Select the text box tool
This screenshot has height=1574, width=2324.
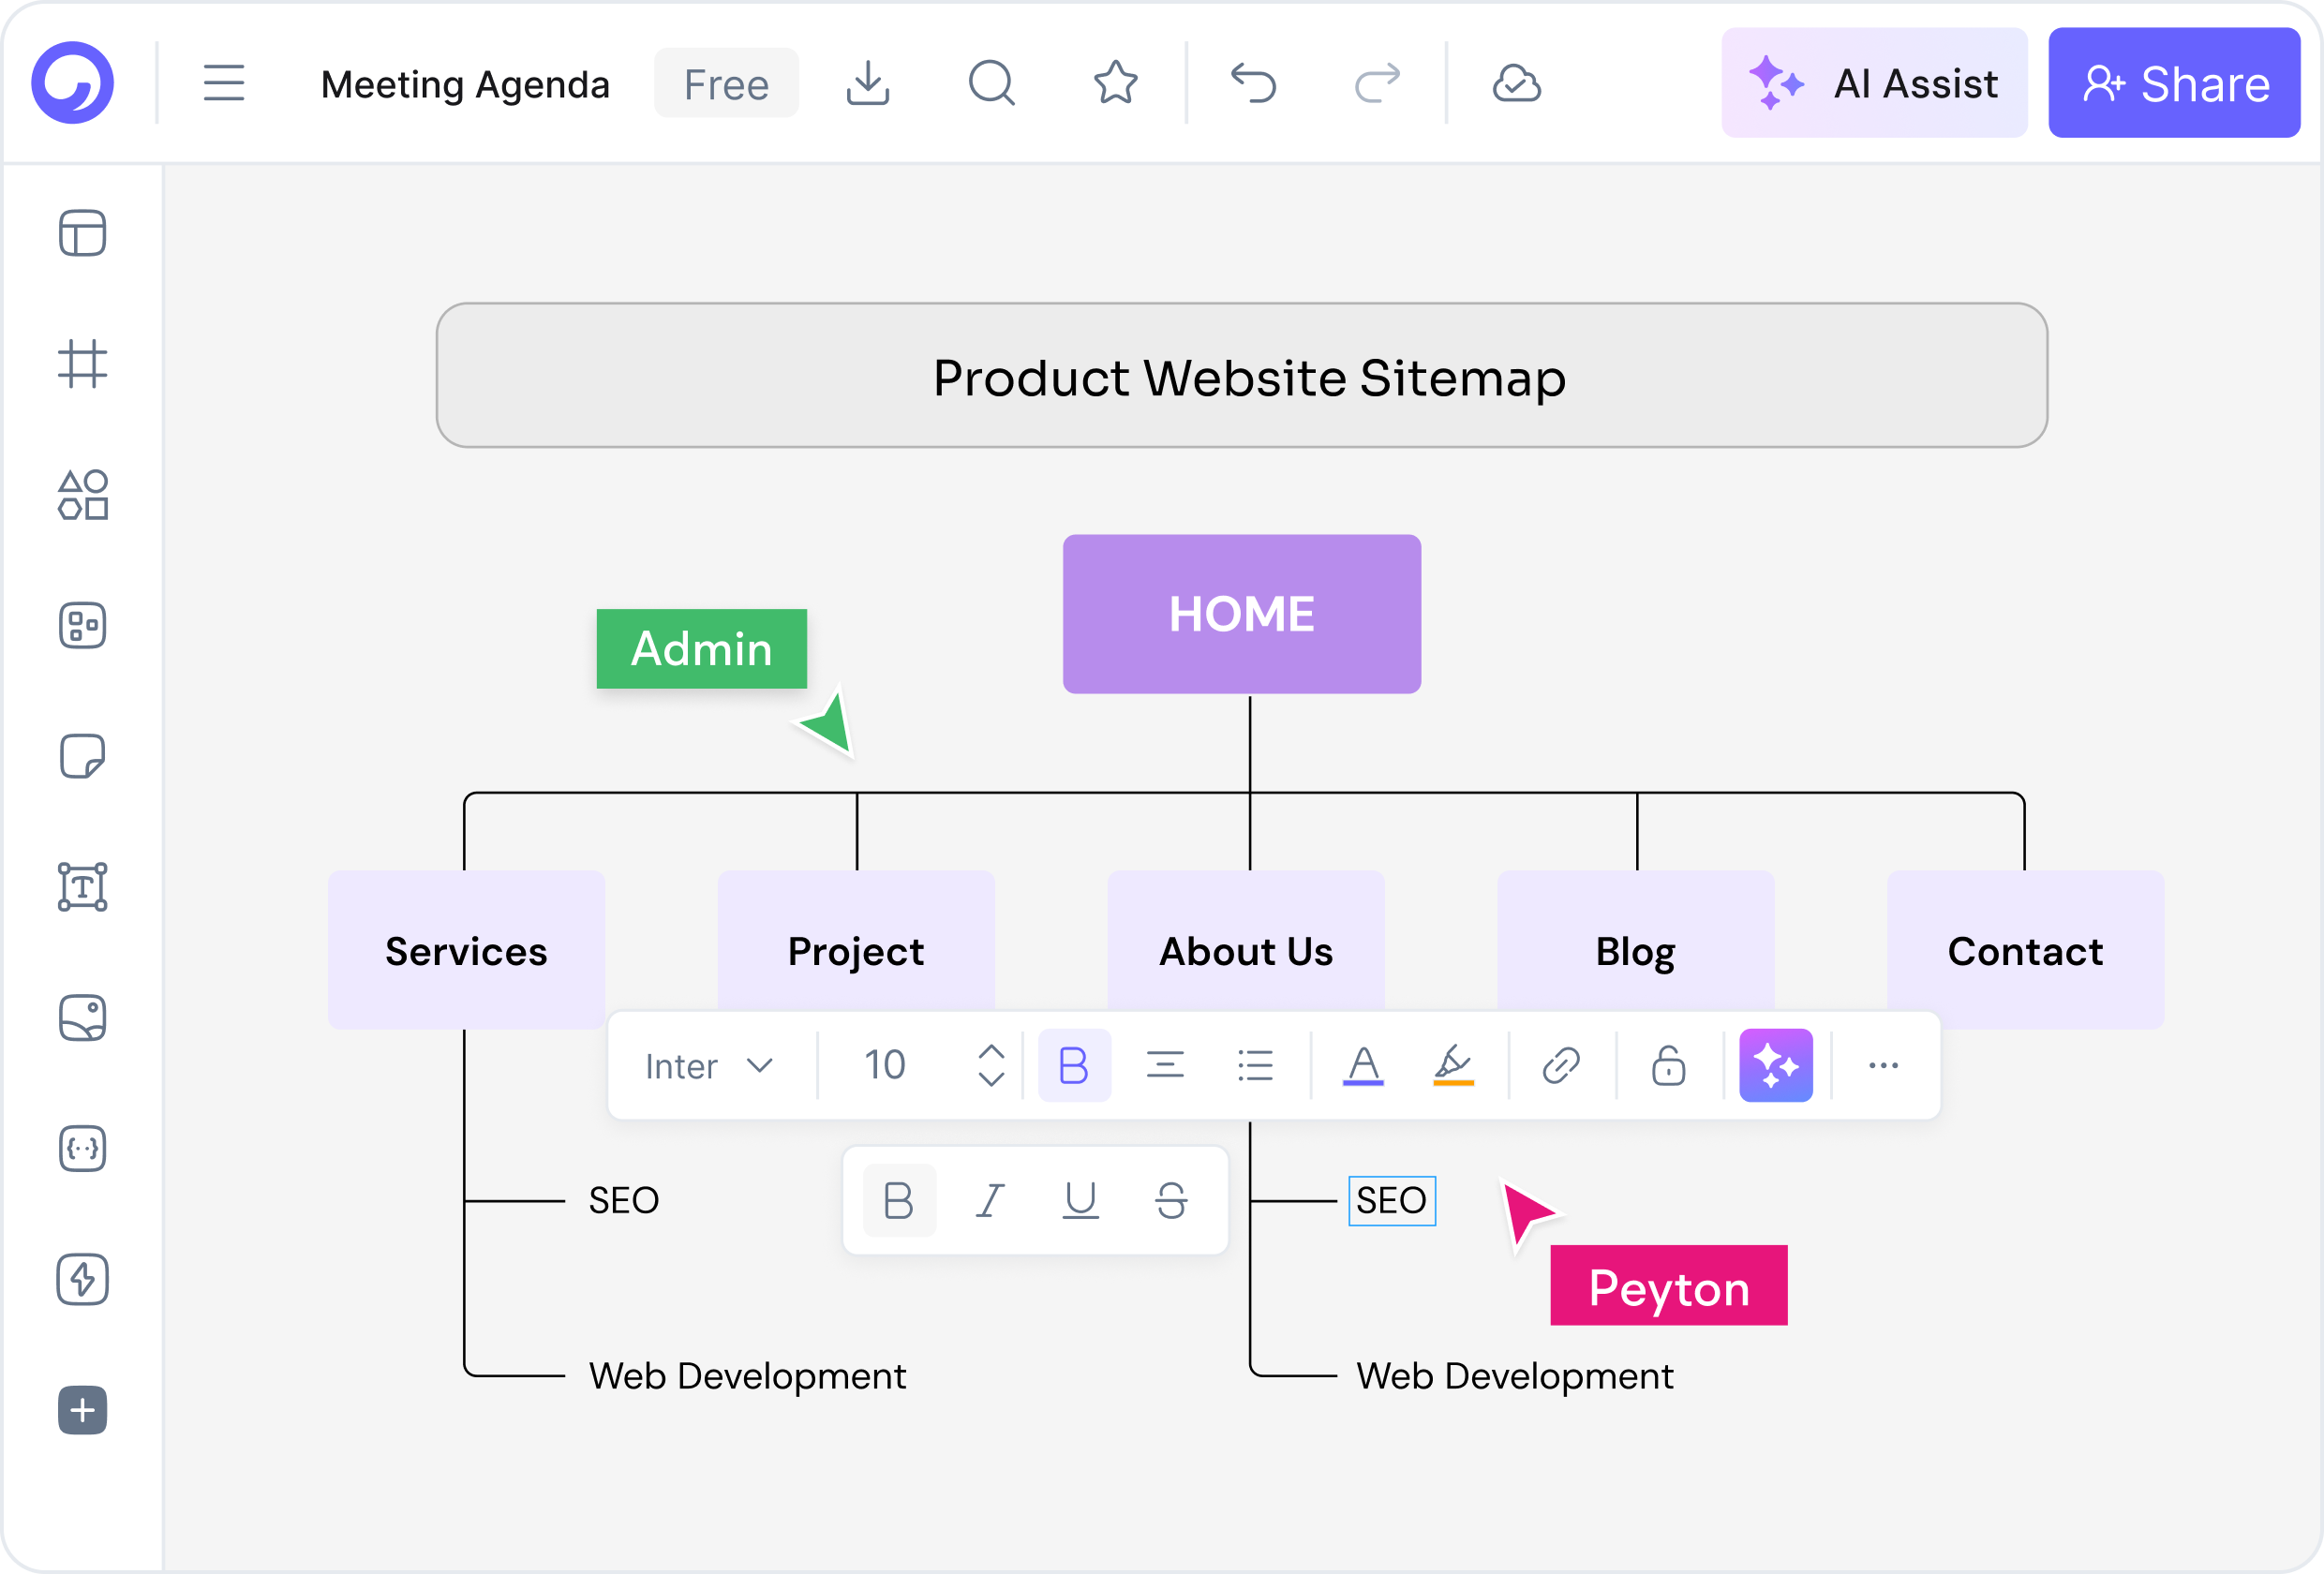pyautogui.click(x=82, y=887)
